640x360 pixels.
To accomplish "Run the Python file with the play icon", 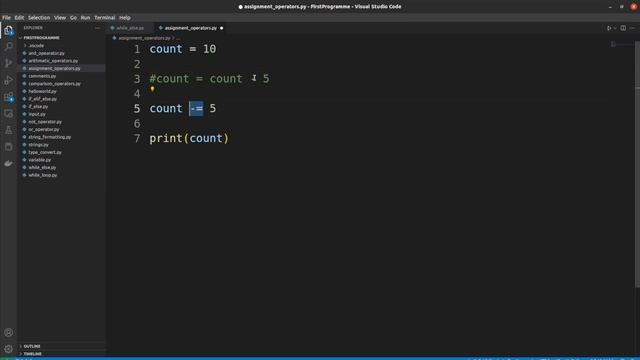I will [609, 28].
